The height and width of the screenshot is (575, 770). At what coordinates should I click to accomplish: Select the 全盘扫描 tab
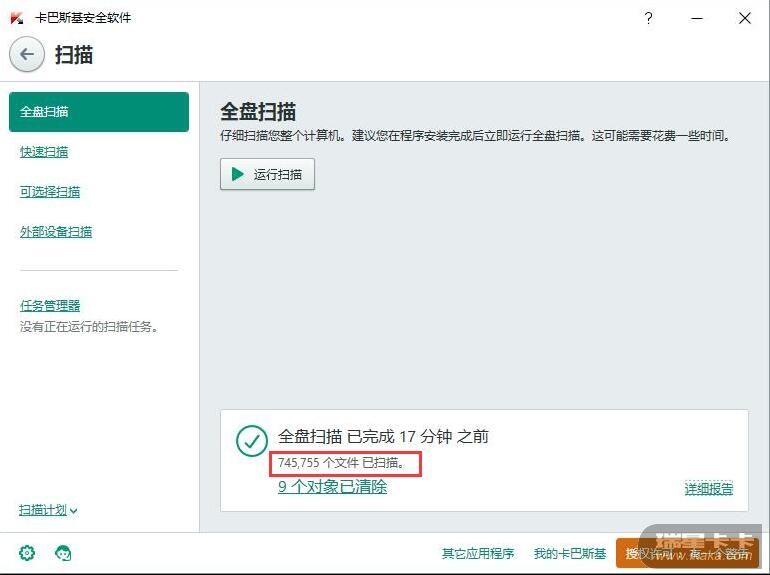pyautogui.click(x=99, y=112)
